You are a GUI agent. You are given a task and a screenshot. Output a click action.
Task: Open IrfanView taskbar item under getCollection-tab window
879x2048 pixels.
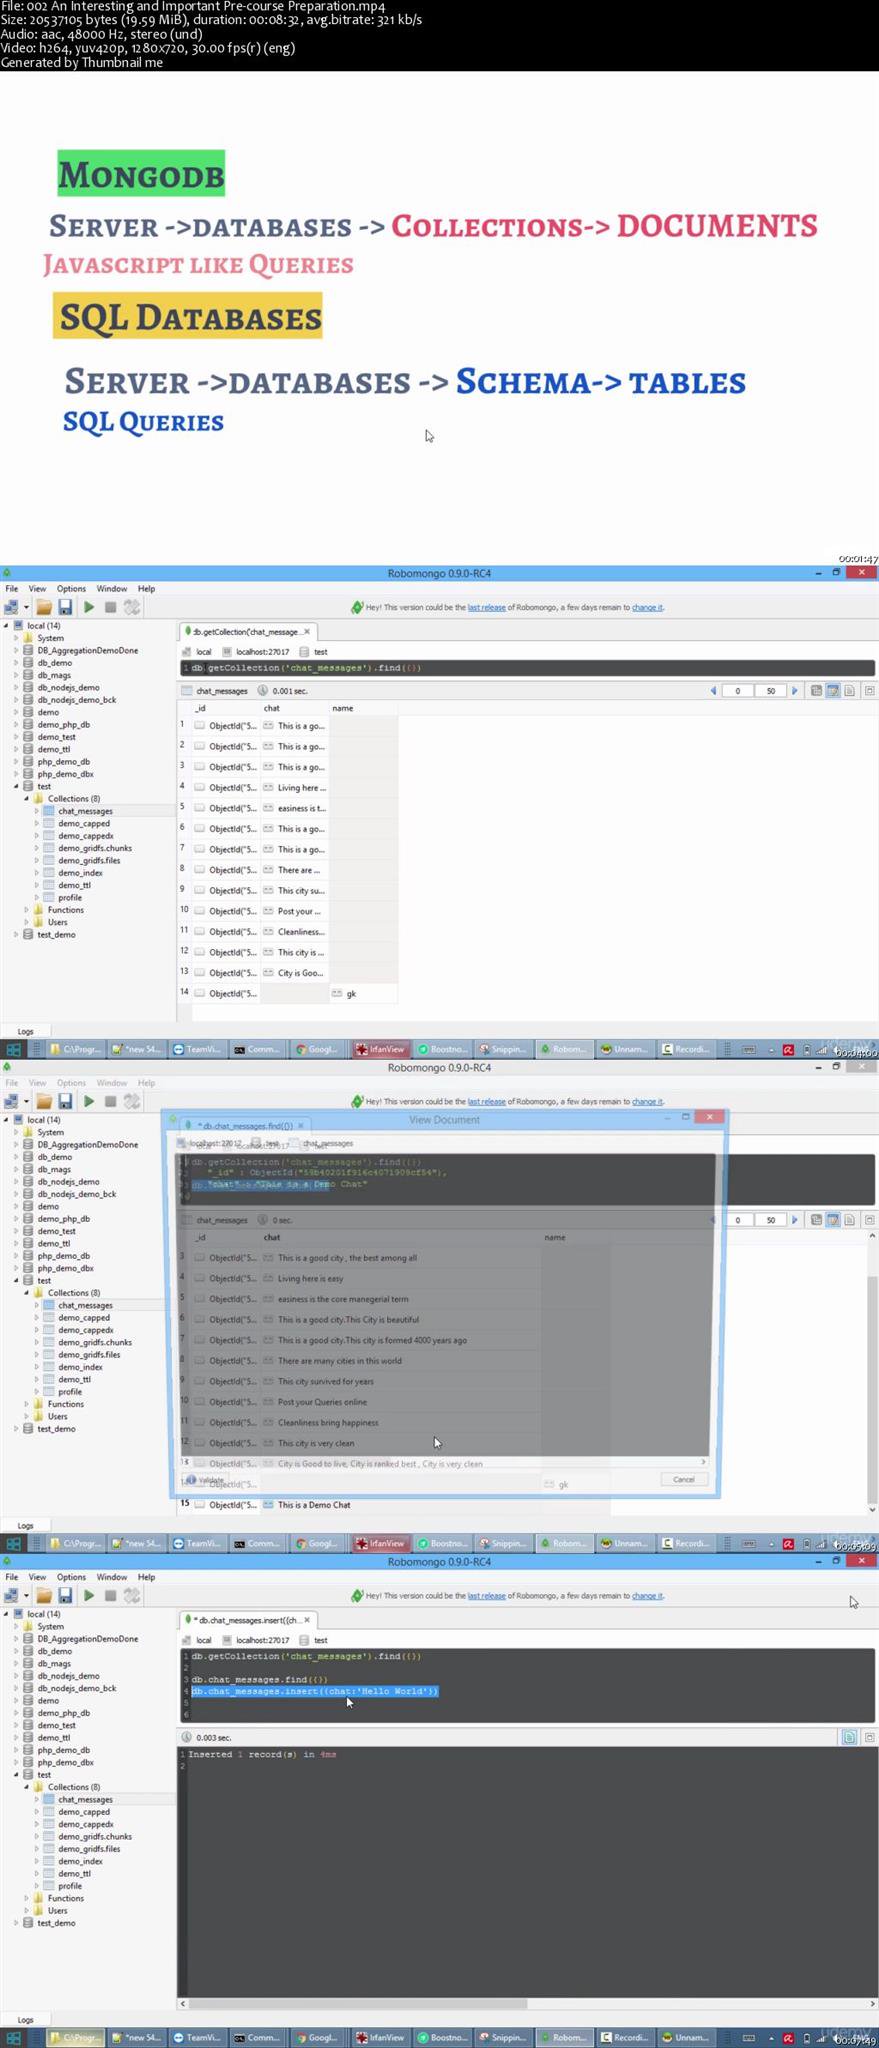point(380,1049)
